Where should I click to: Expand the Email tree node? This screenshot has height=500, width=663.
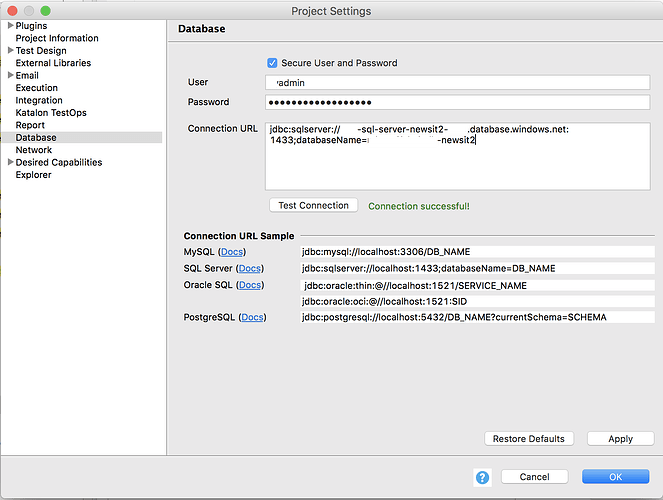click(10, 76)
